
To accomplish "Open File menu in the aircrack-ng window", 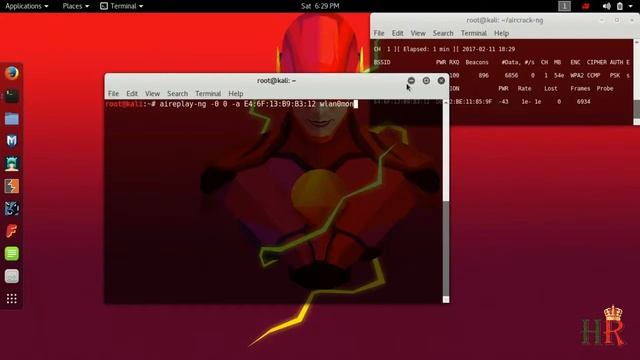I will click(379, 33).
